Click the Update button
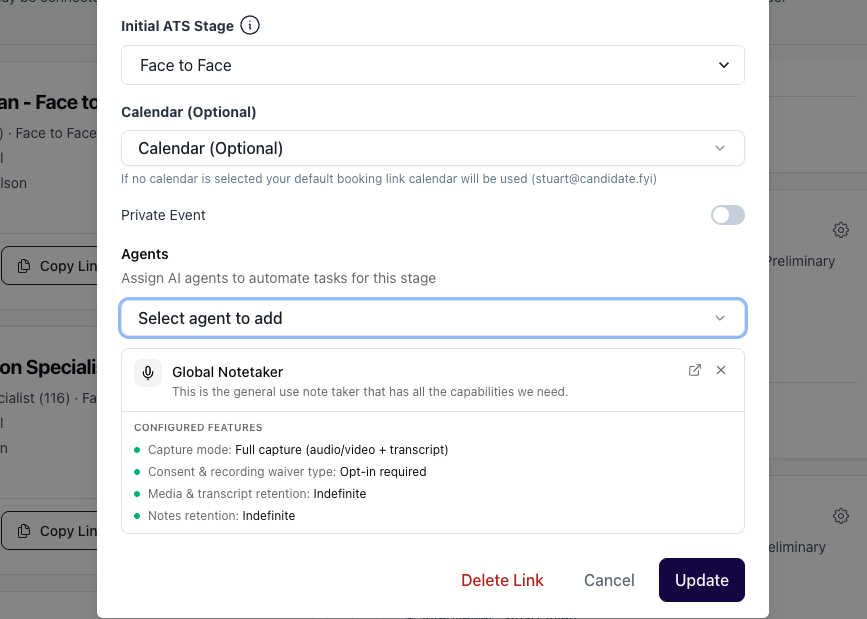The image size is (867, 619). tap(702, 580)
